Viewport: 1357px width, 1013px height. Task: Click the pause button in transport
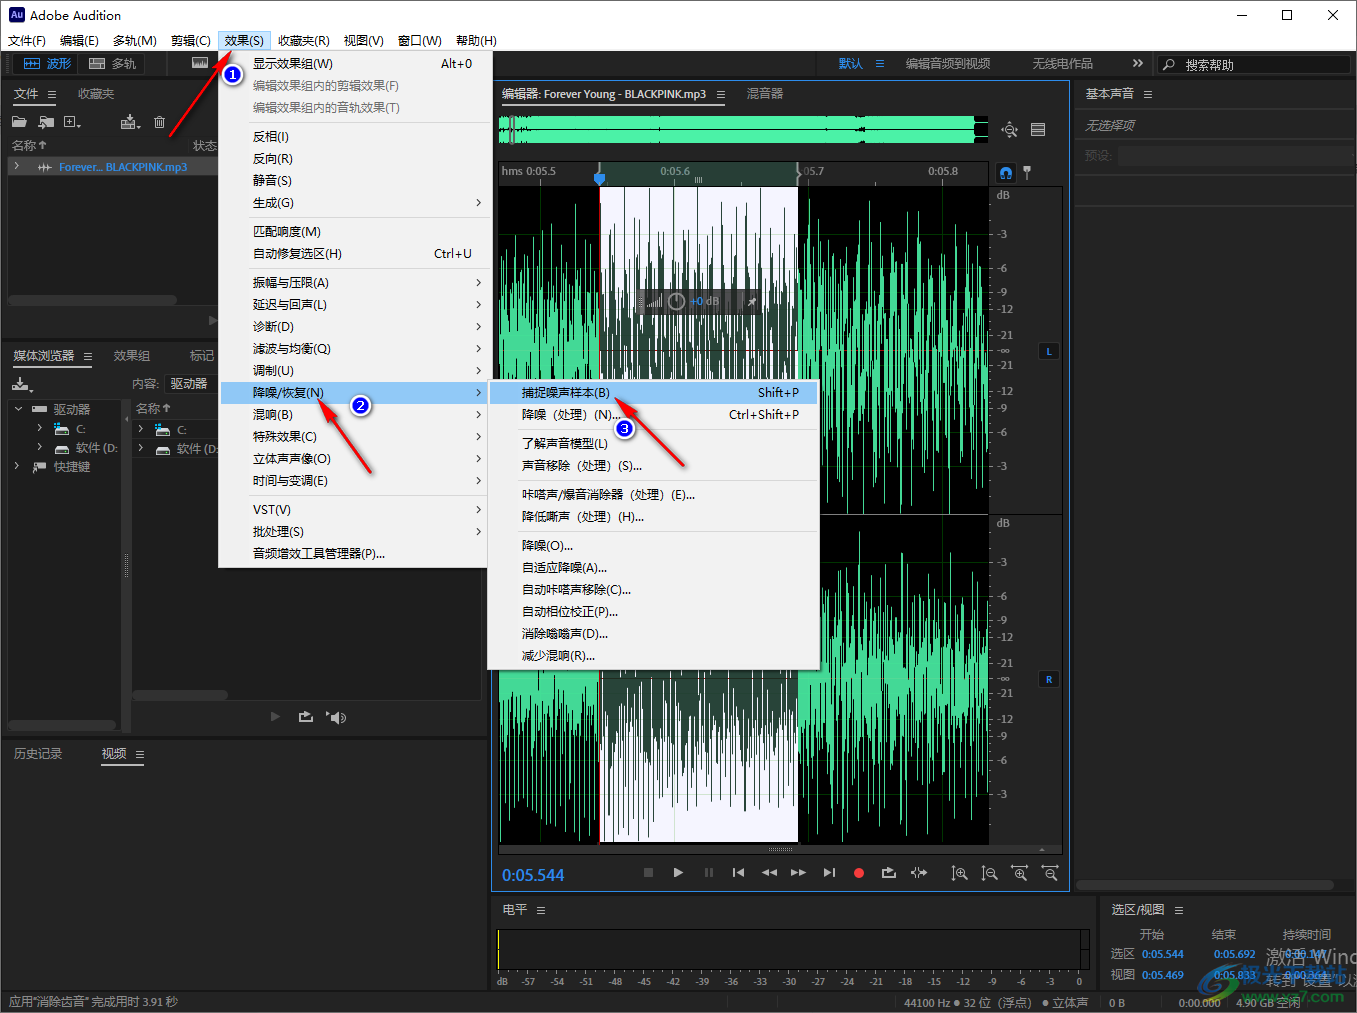pos(709,873)
